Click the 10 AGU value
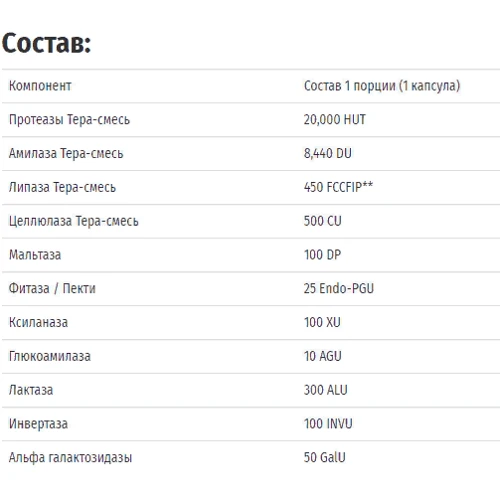This screenshot has height=500, width=500. 323,356
